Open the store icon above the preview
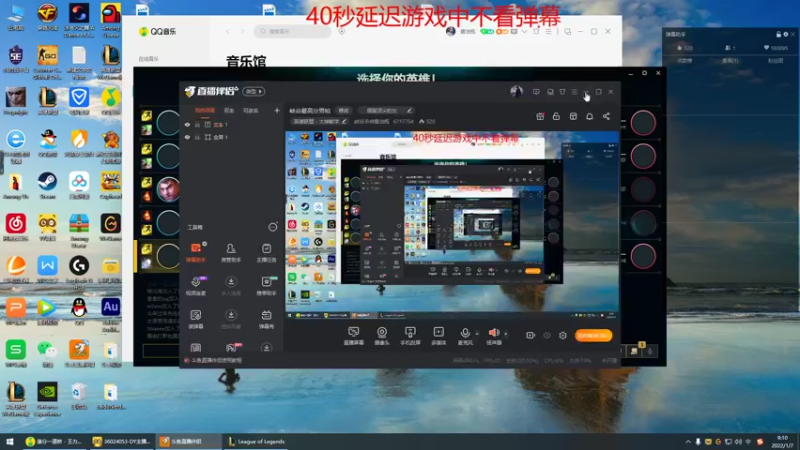The height and width of the screenshot is (450, 800). (x=573, y=116)
